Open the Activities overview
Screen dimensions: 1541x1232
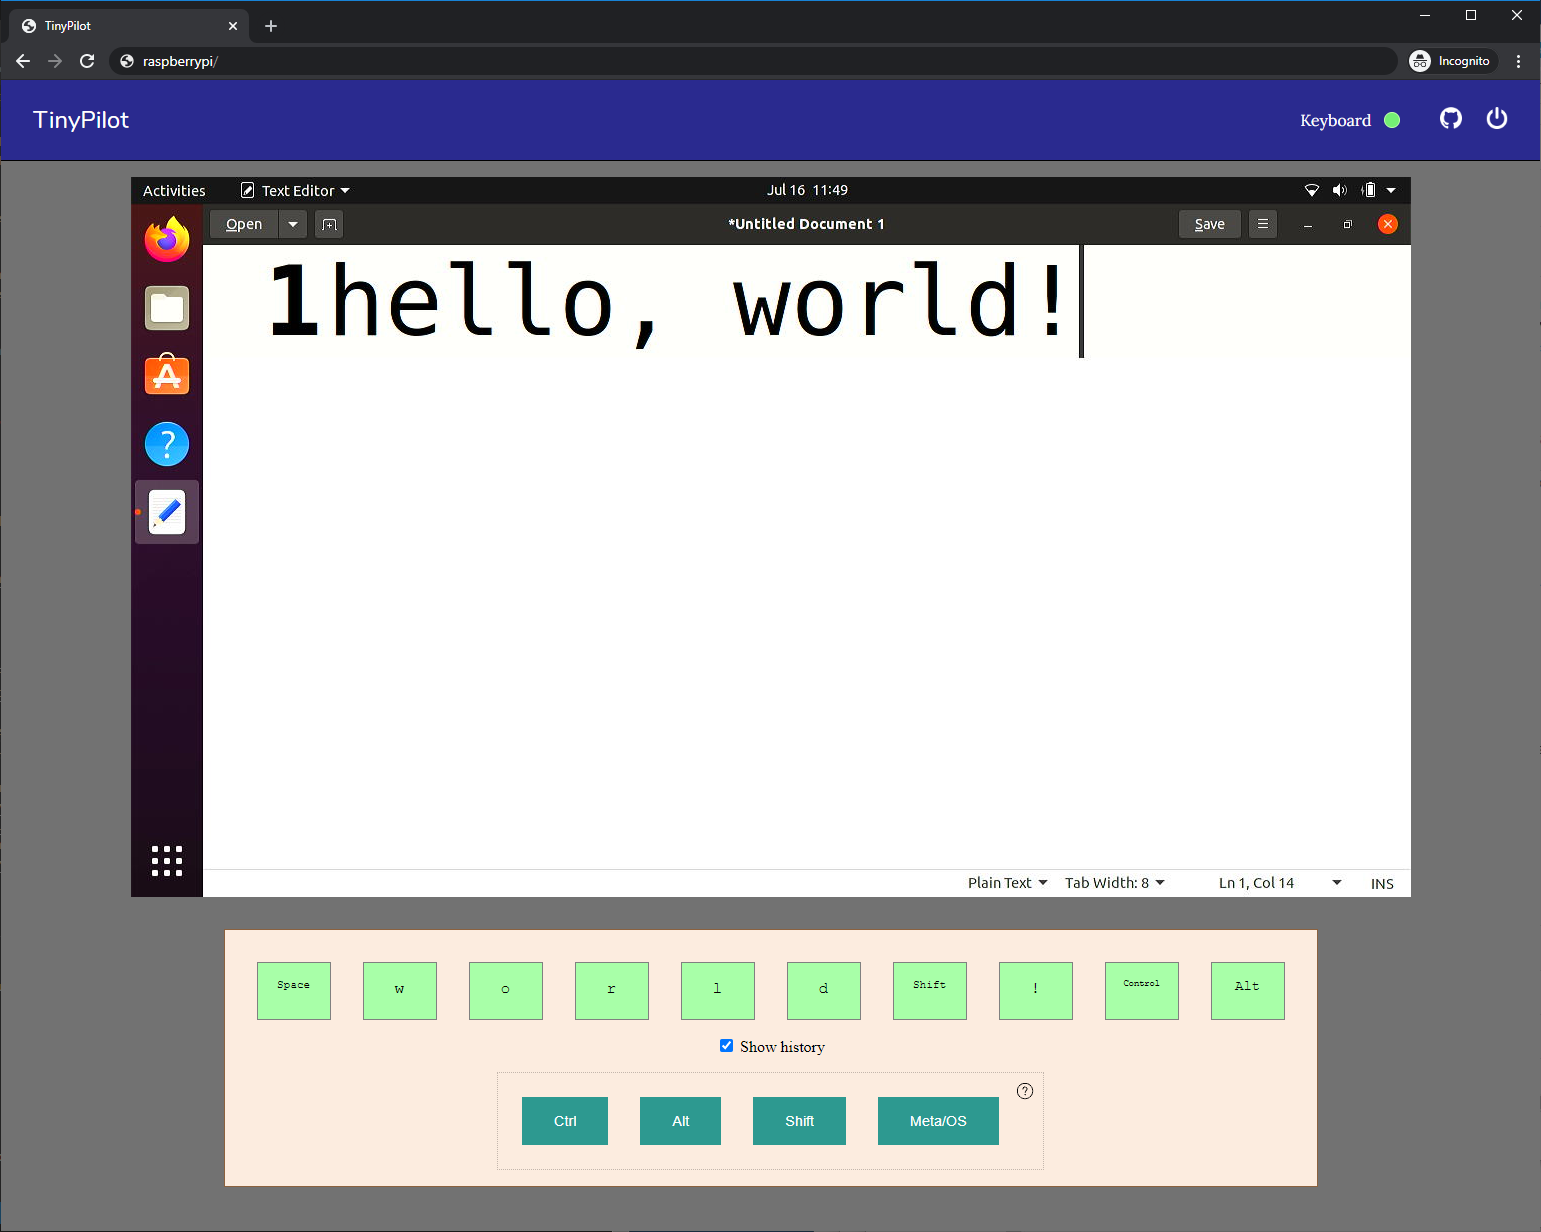pos(174,190)
